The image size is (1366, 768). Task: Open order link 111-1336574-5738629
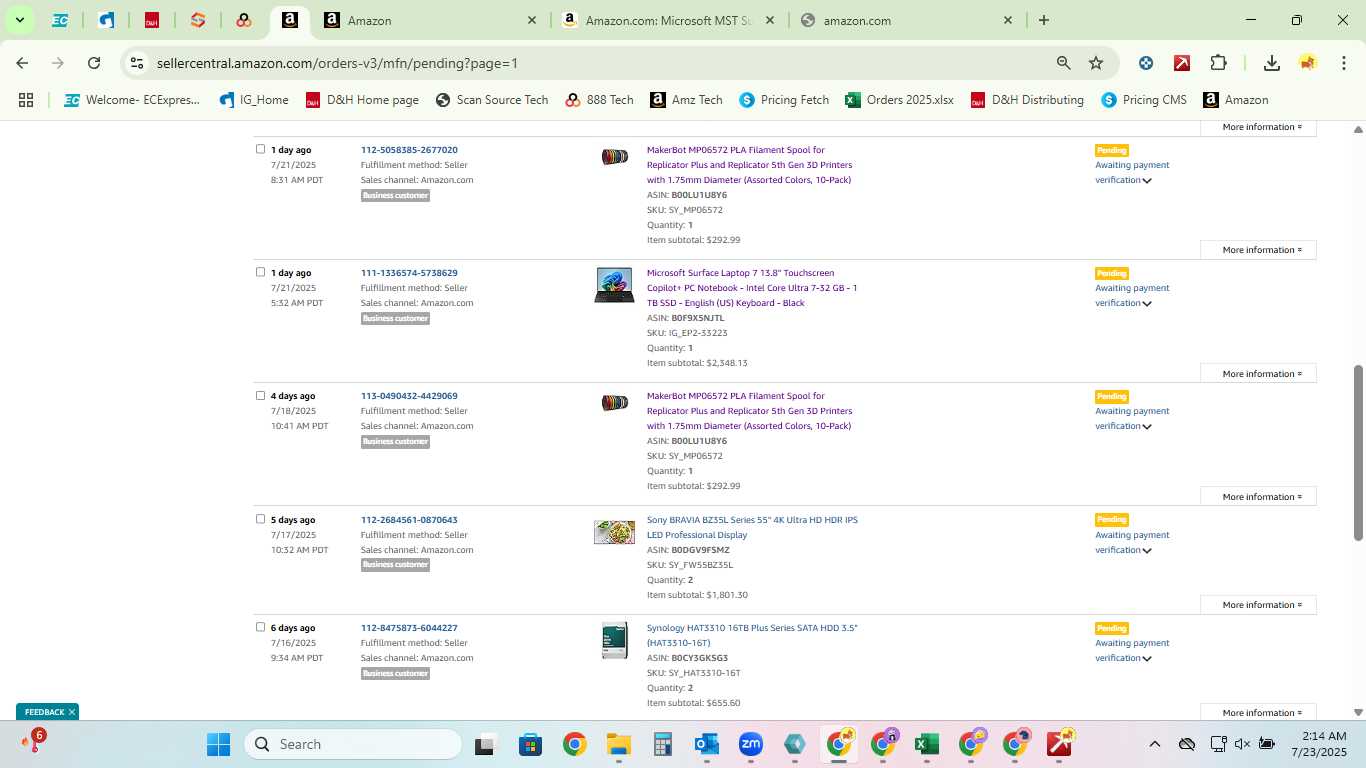tap(409, 273)
